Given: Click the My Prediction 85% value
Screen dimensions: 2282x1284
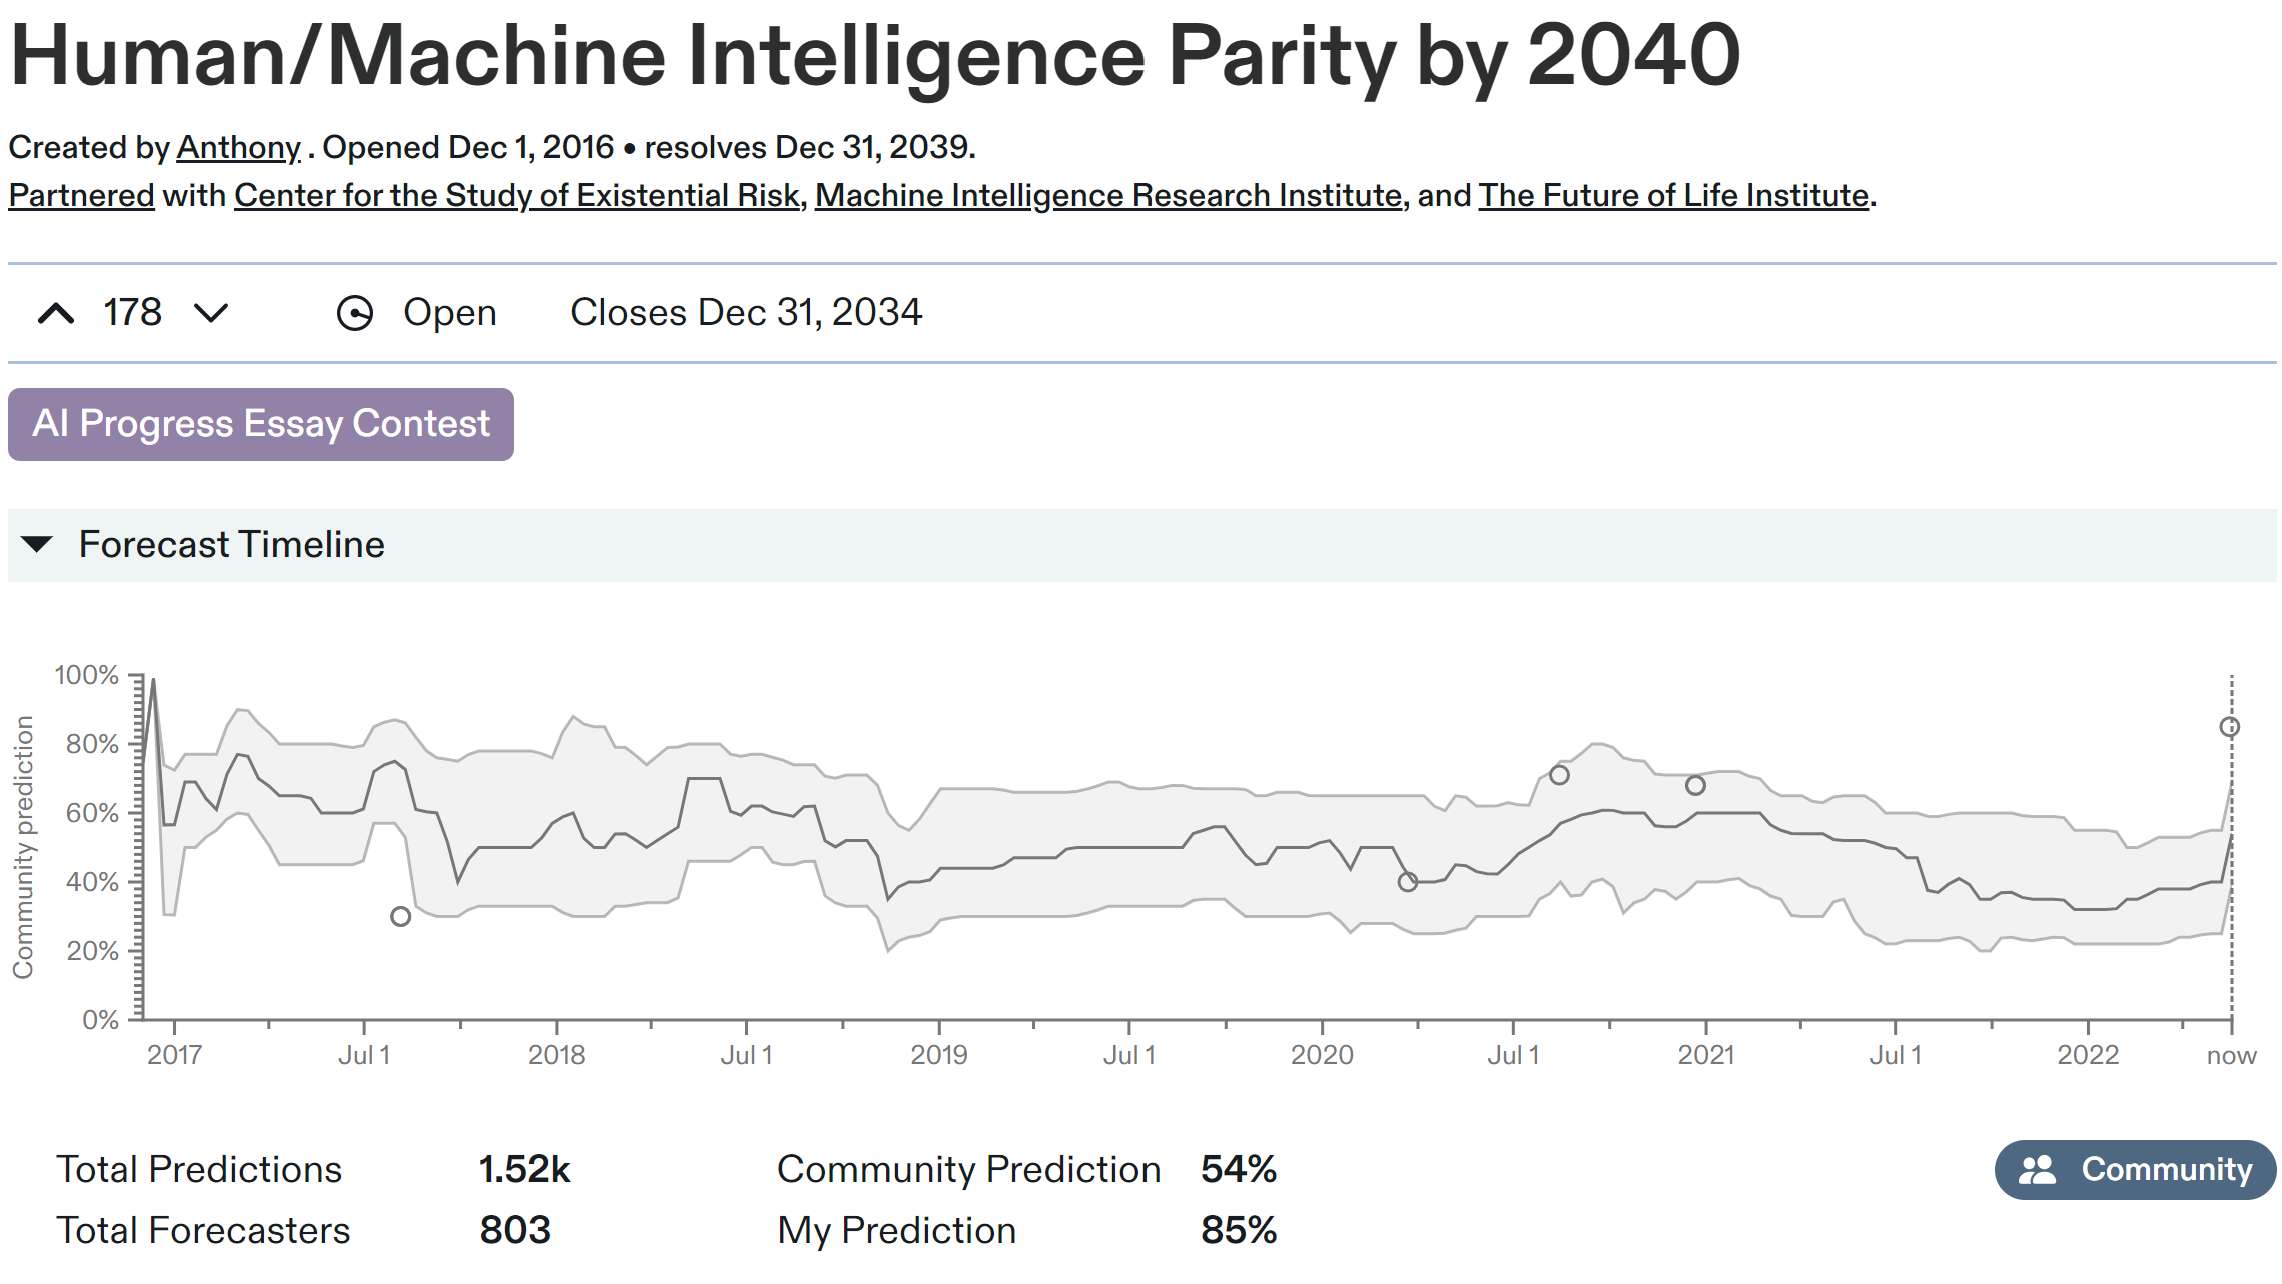Looking at the screenshot, I should pos(1238,1230).
